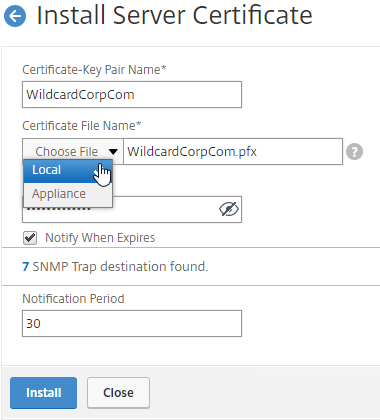
Task: Open the 7 SNMP Trap destination link
Action: tap(25, 267)
